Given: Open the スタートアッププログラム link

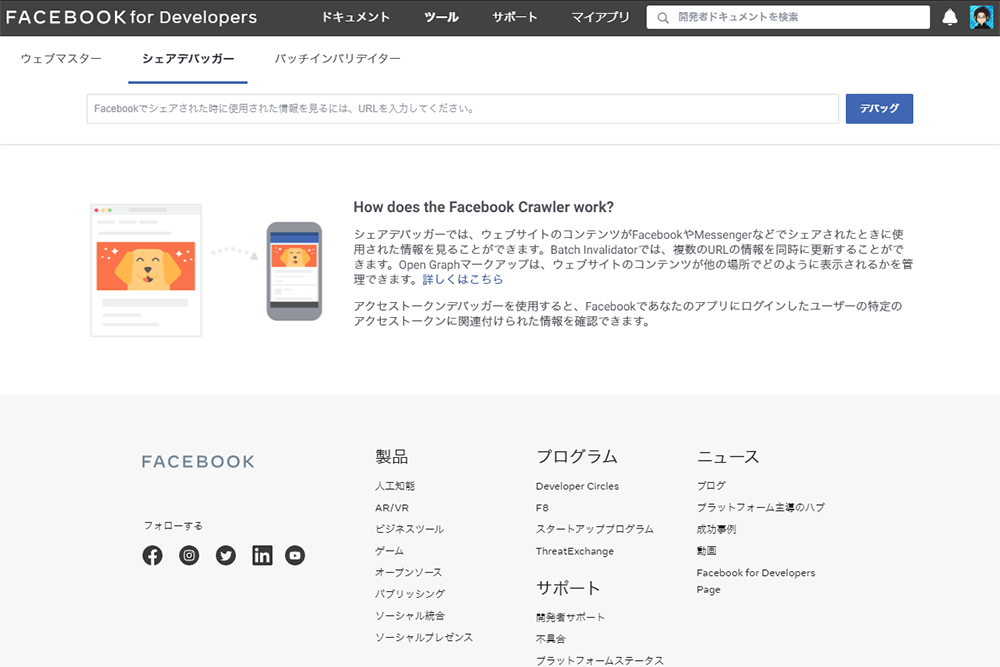Looking at the screenshot, I should (594, 529).
